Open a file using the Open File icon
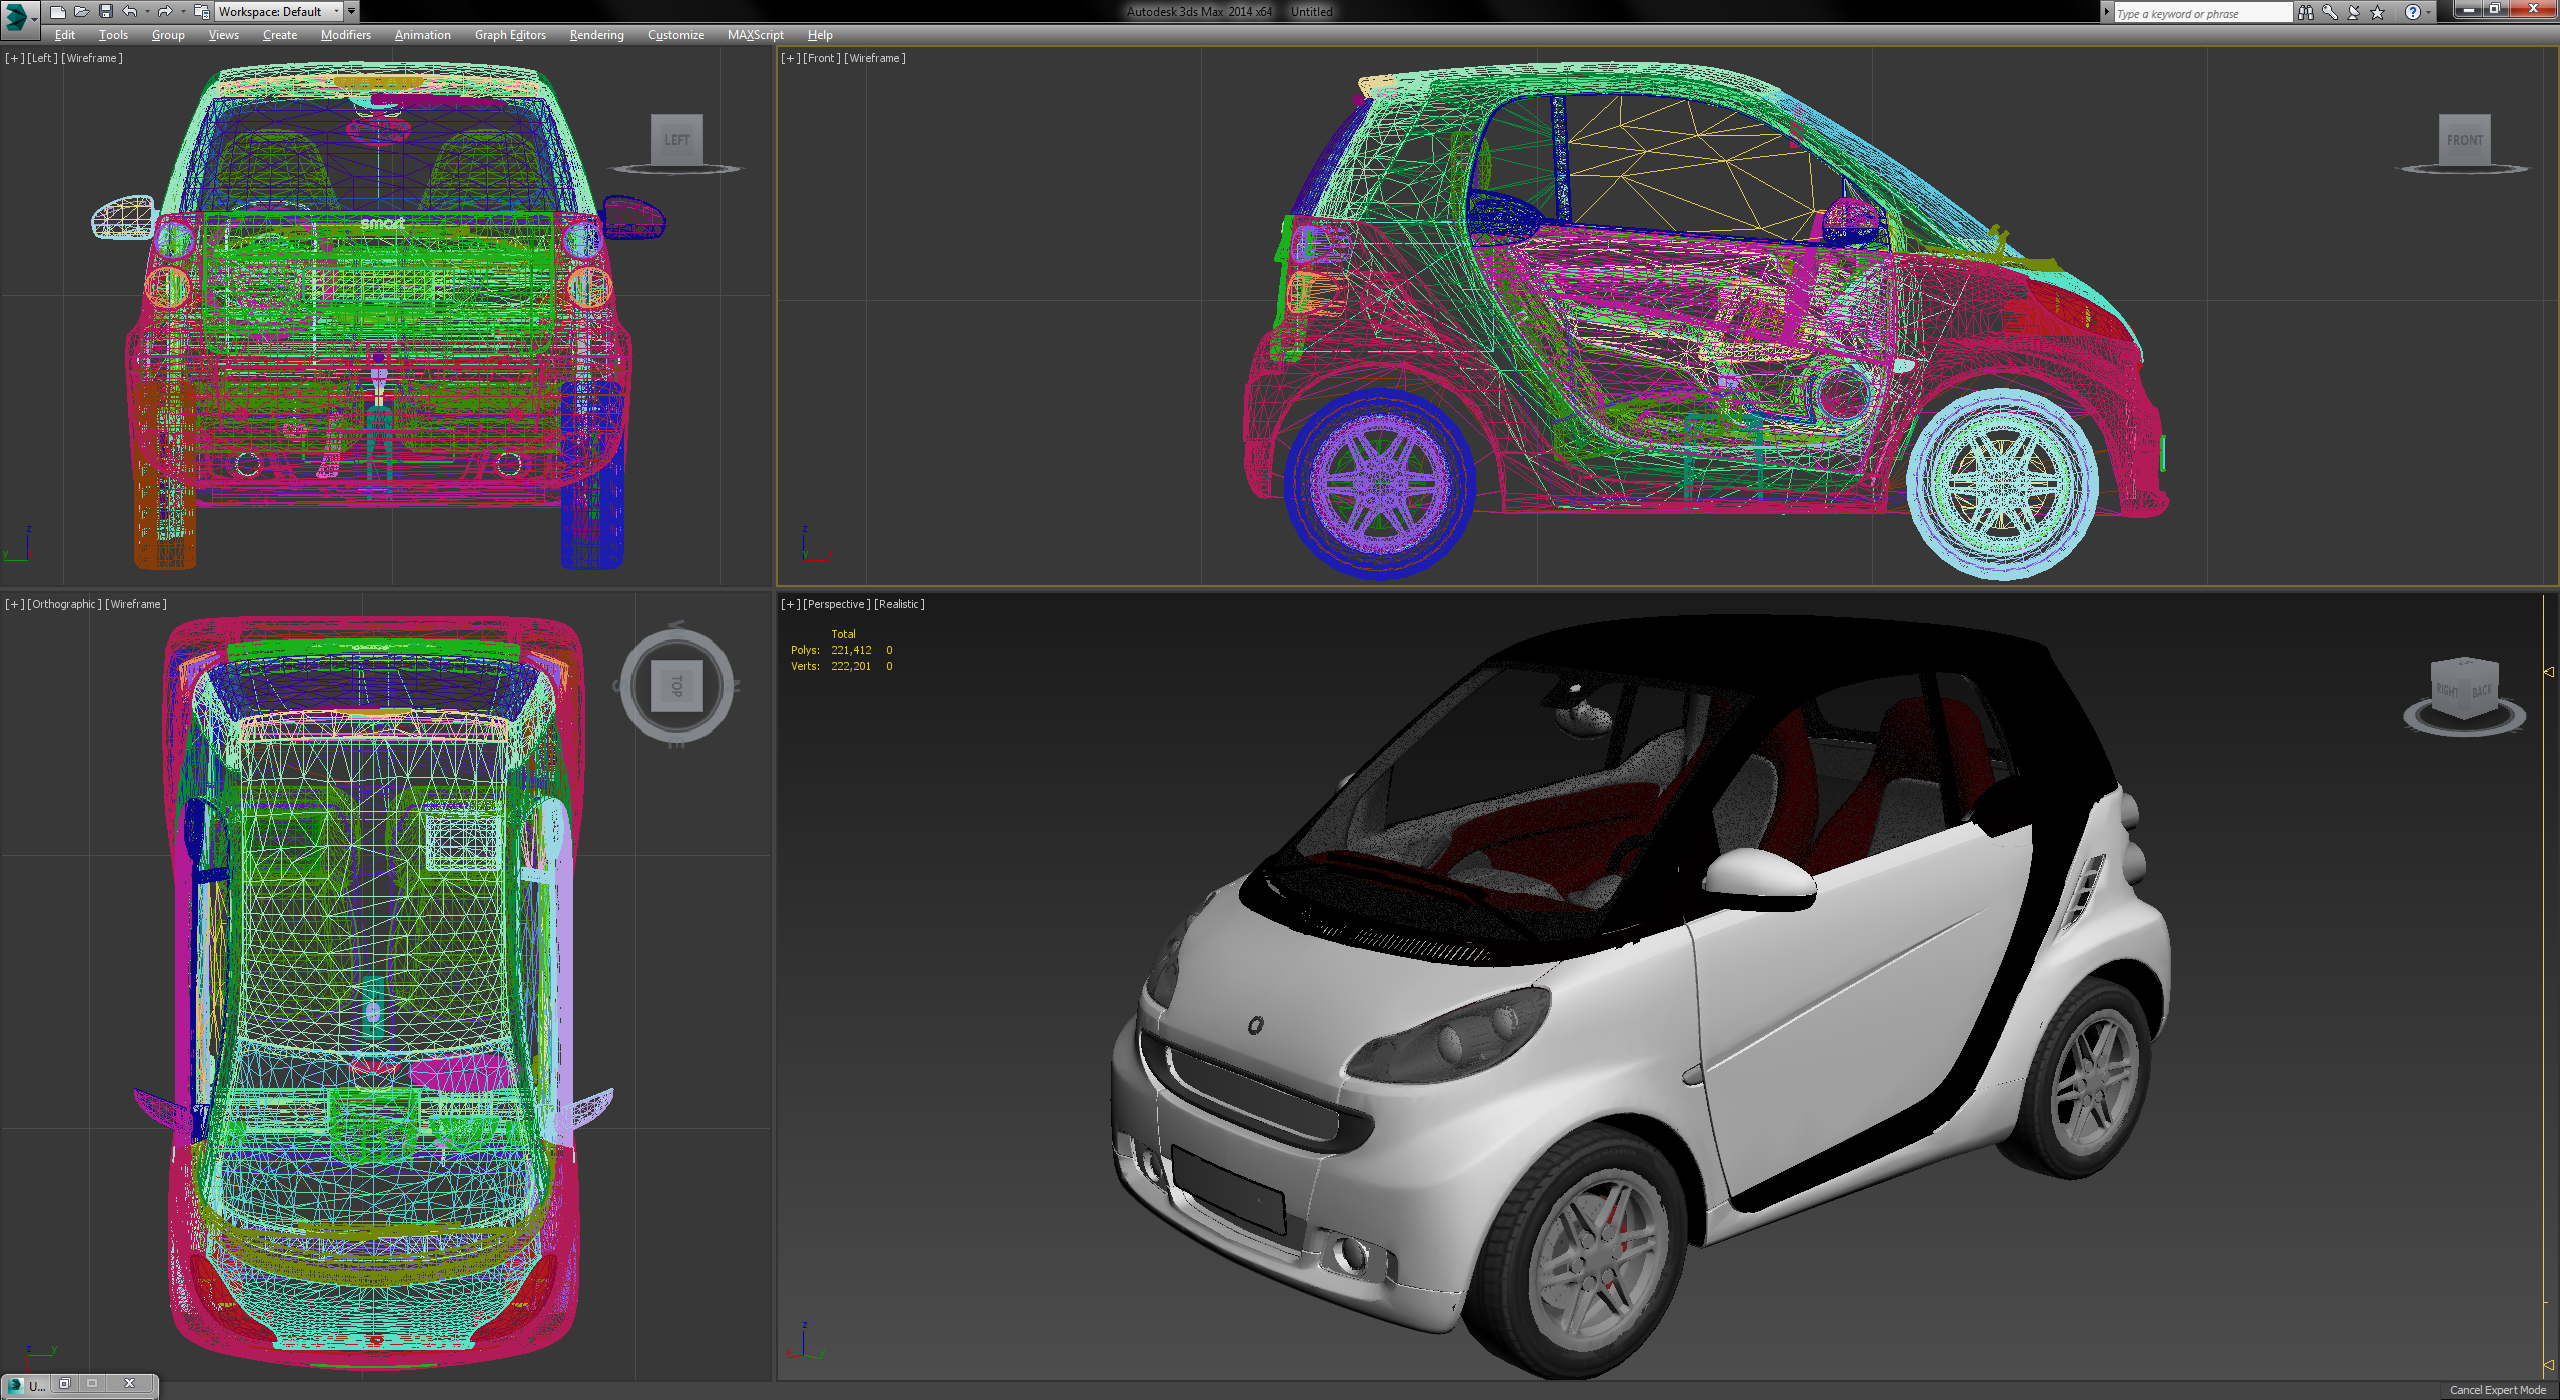 point(82,12)
